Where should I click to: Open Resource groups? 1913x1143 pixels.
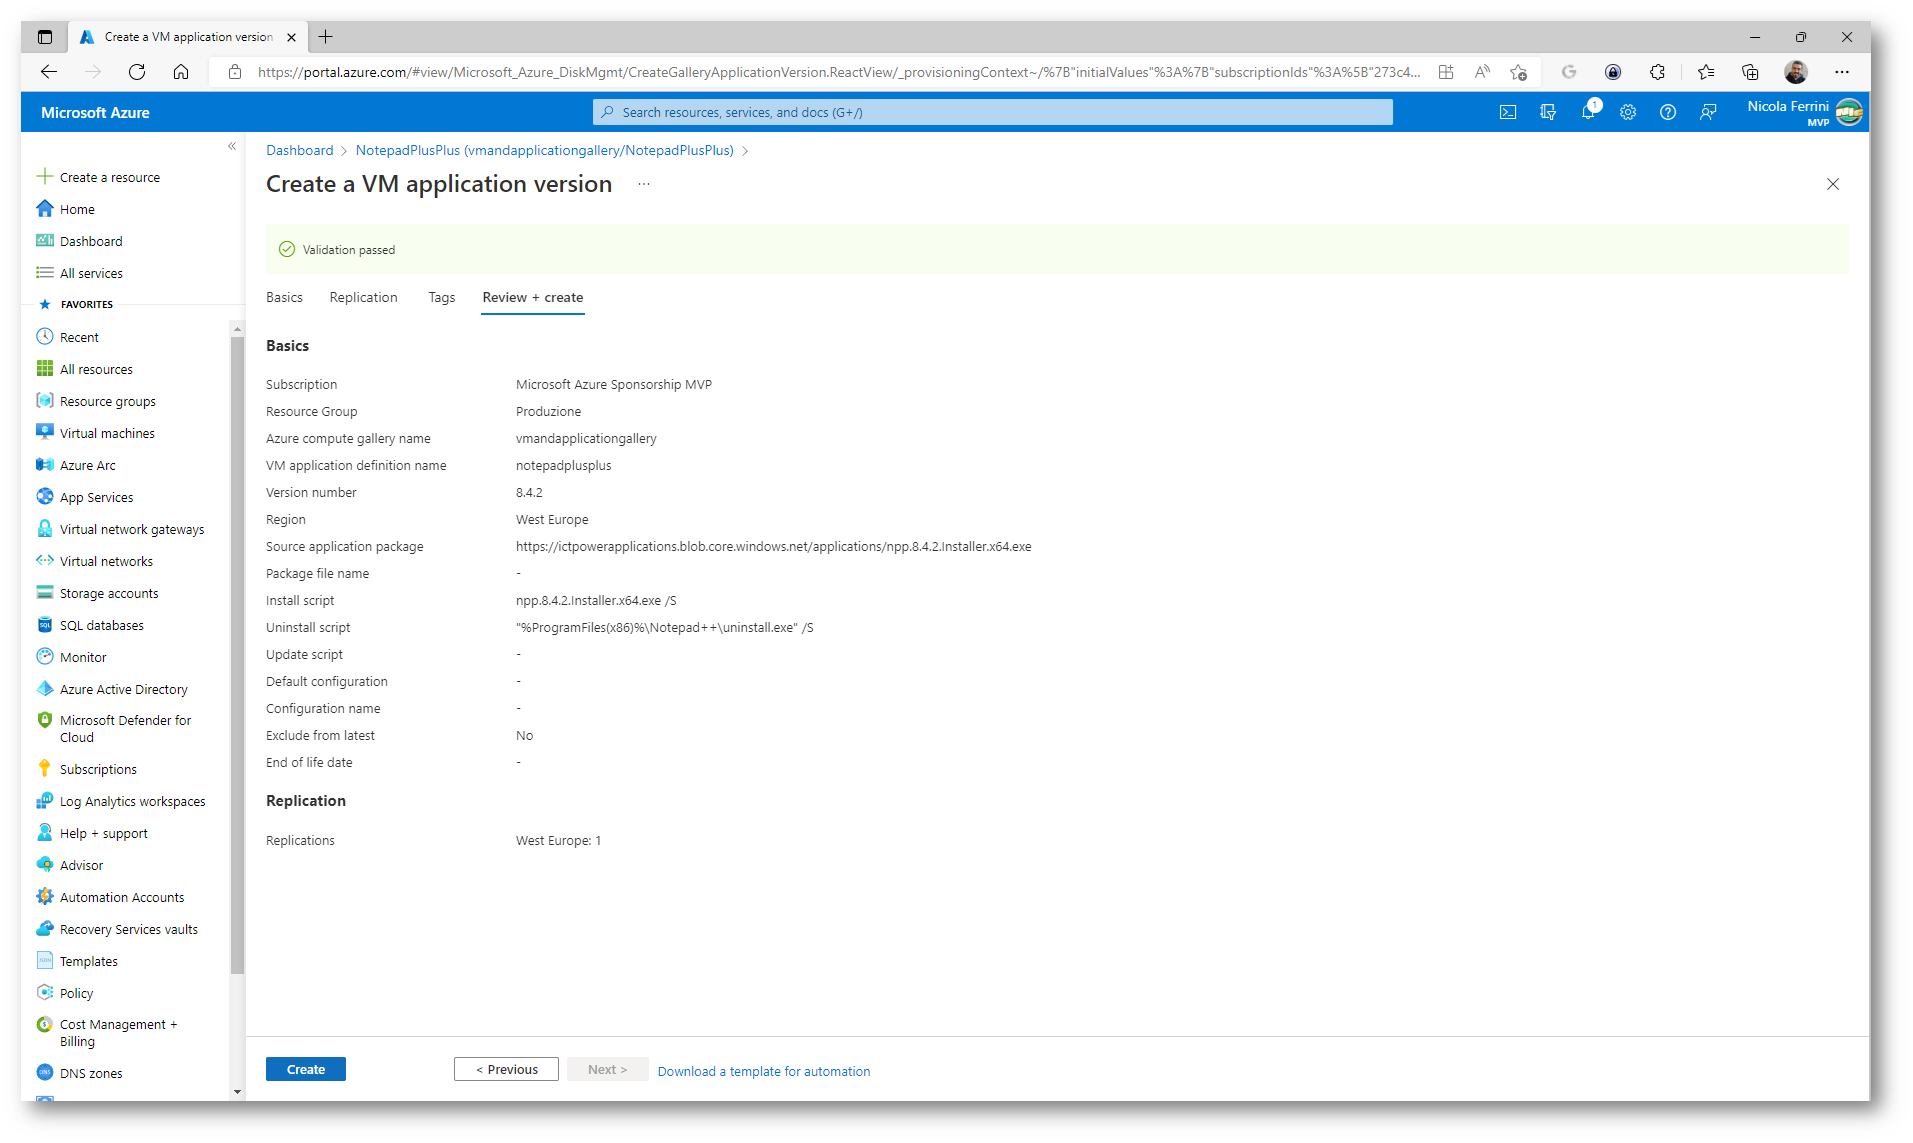pos(108,401)
